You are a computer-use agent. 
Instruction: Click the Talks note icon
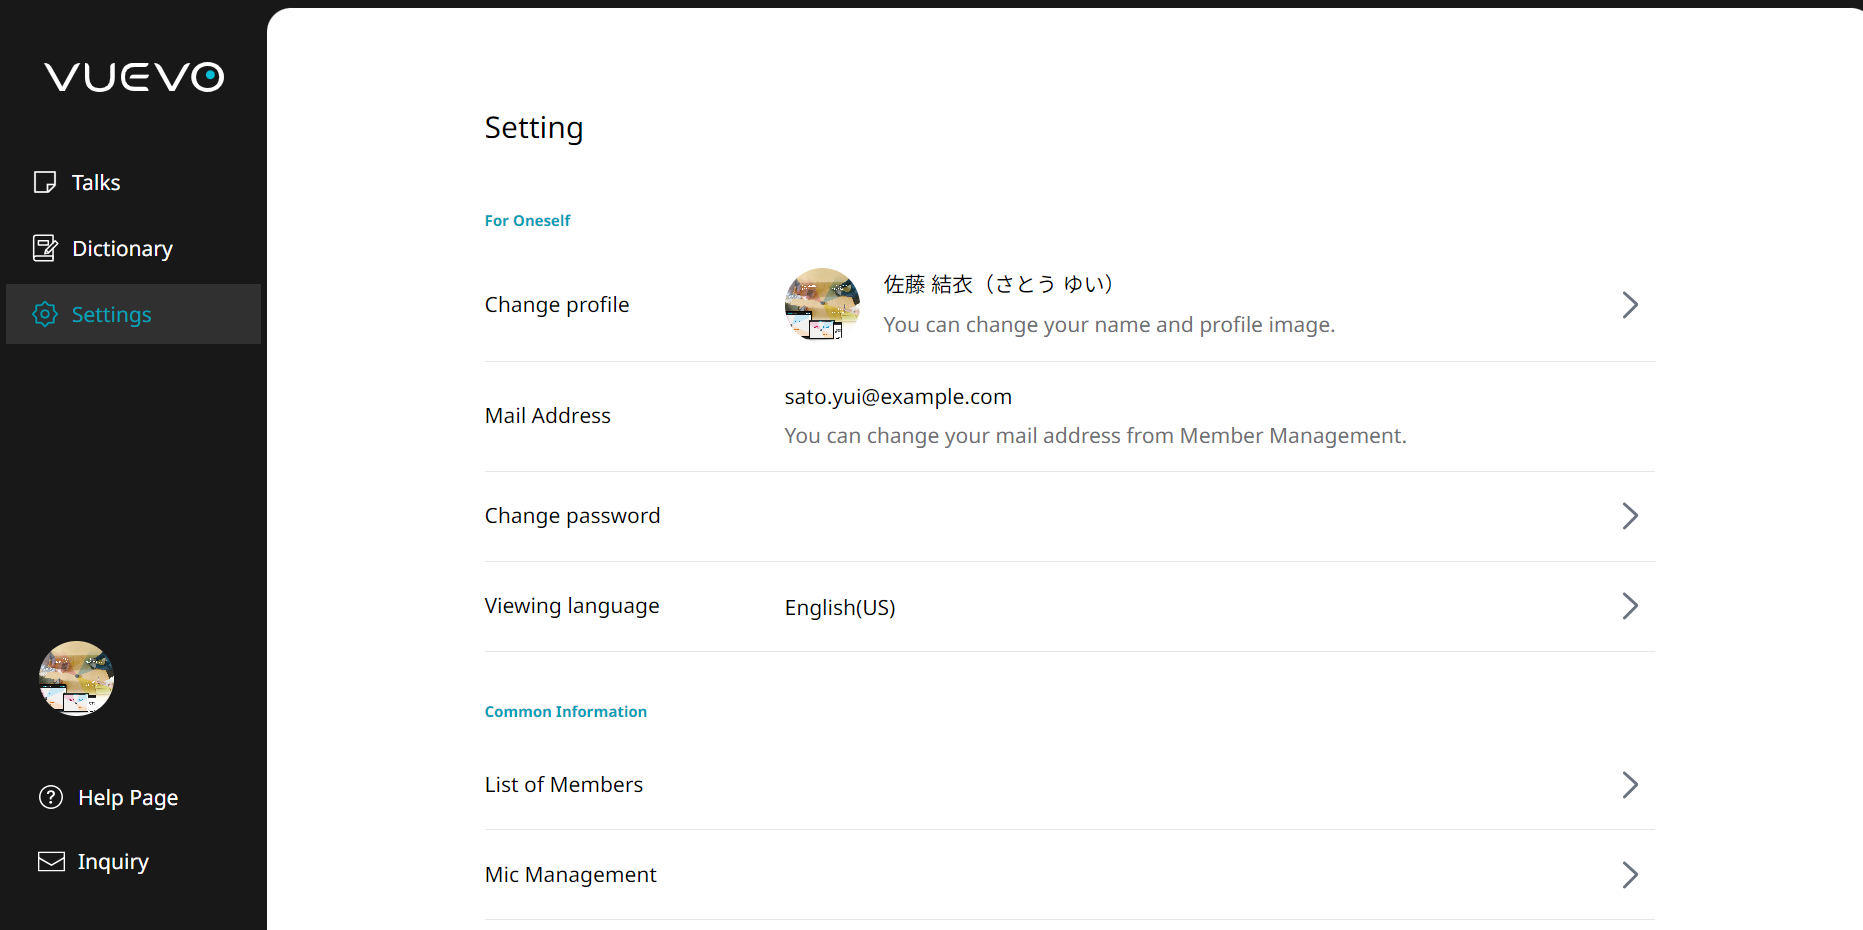pos(45,182)
